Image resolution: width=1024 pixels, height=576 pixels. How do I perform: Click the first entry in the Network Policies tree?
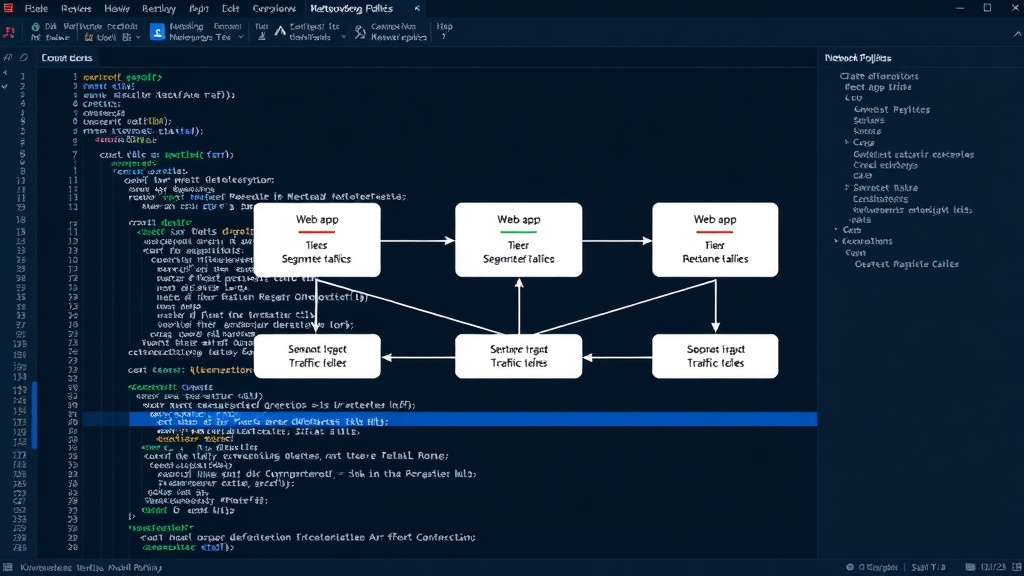(x=878, y=76)
